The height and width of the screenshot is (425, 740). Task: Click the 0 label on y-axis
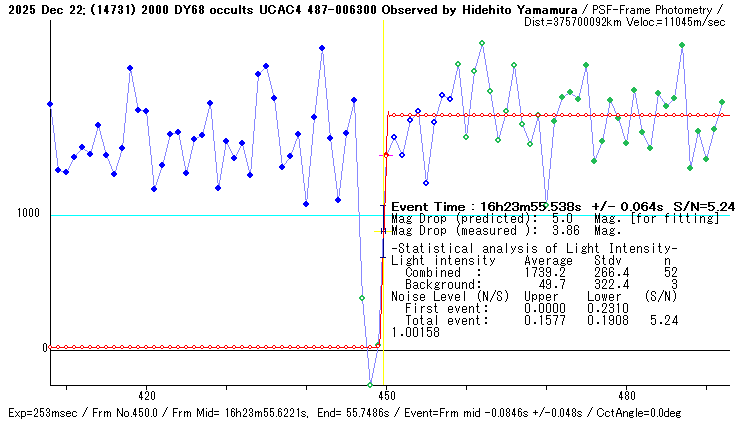click(x=43, y=348)
